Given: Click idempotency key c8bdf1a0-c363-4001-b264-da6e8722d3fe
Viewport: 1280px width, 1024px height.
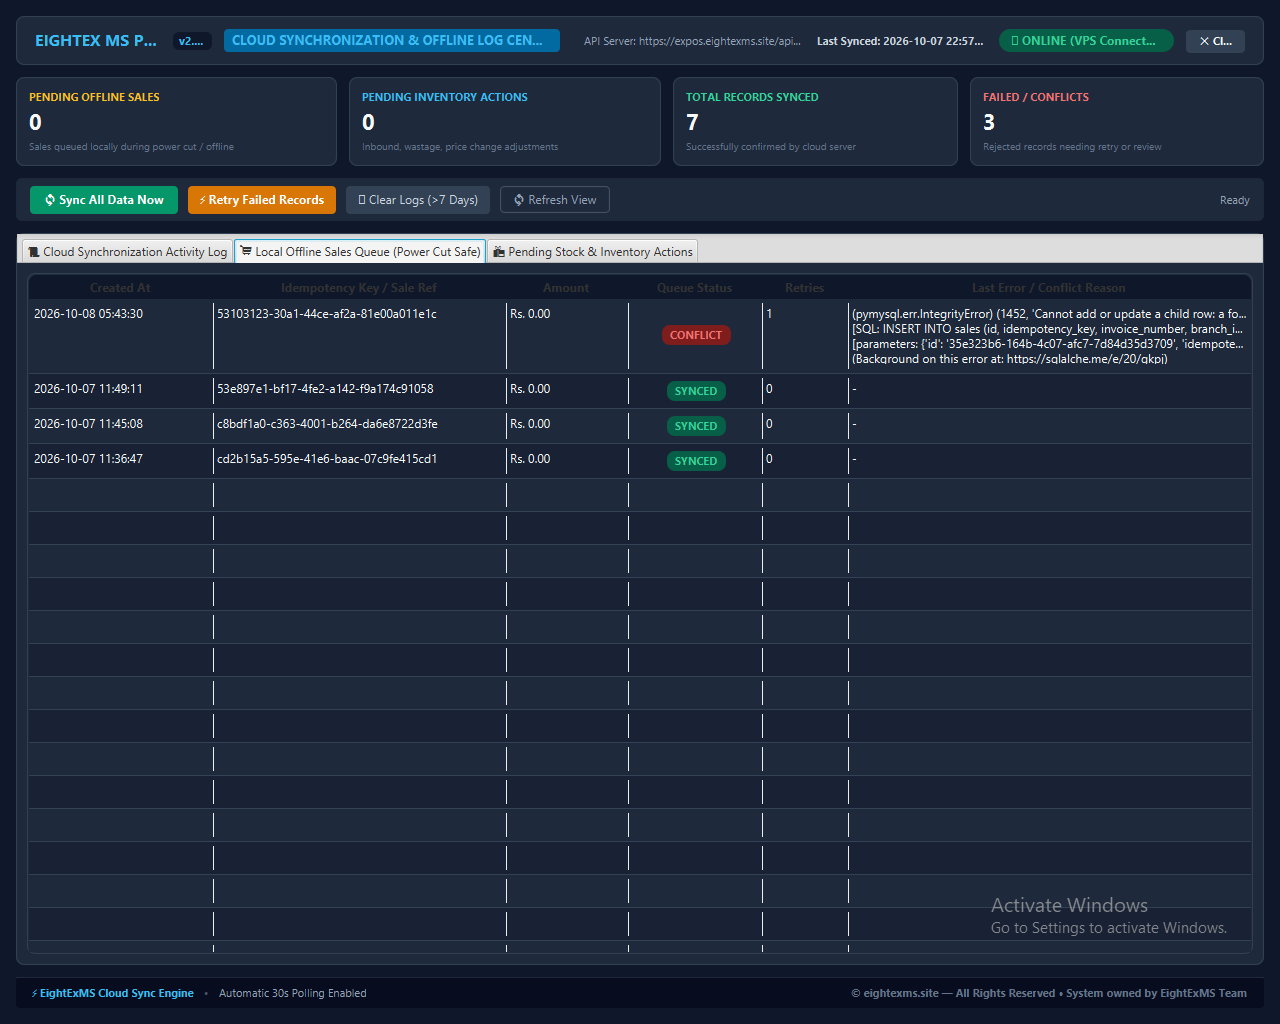Looking at the screenshot, I should coord(327,424).
